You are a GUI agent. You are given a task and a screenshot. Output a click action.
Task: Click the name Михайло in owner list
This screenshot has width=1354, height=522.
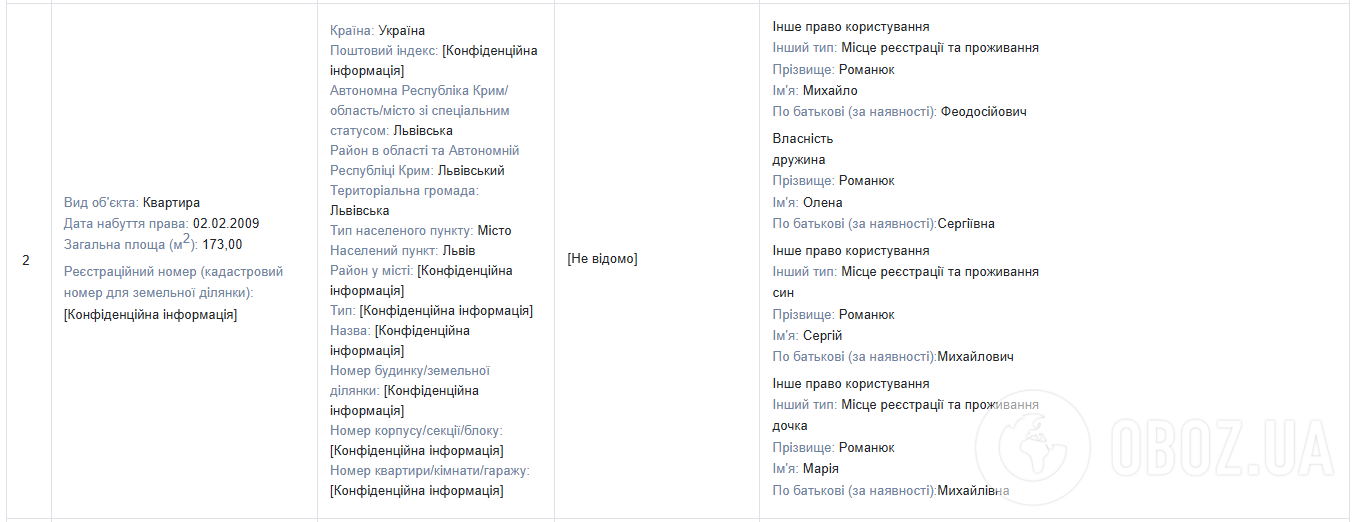pos(830,91)
